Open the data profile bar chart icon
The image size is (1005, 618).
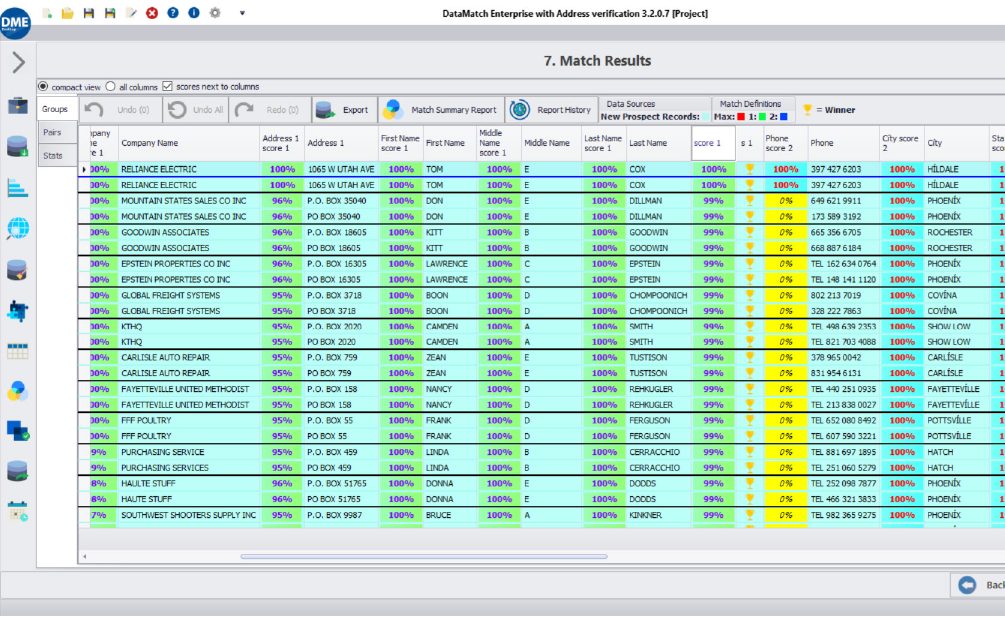[x=17, y=188]
